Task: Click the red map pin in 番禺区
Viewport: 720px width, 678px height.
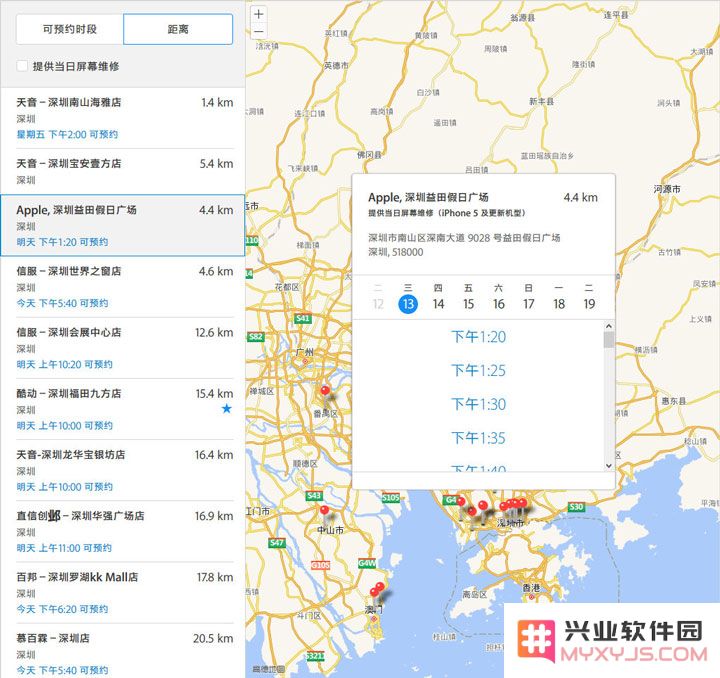Action: (x=325, y=392)
